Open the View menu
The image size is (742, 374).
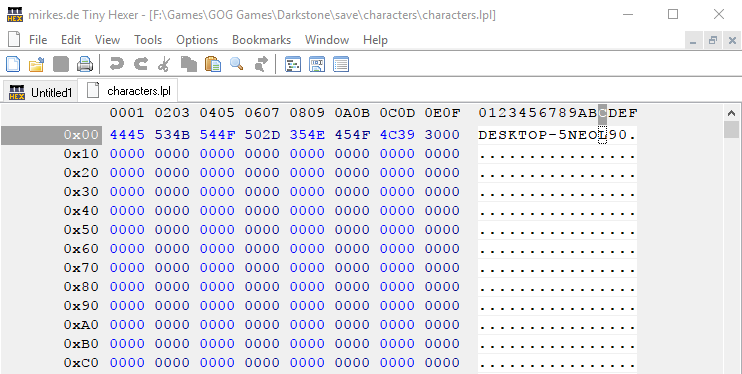(x=107, y=40)
